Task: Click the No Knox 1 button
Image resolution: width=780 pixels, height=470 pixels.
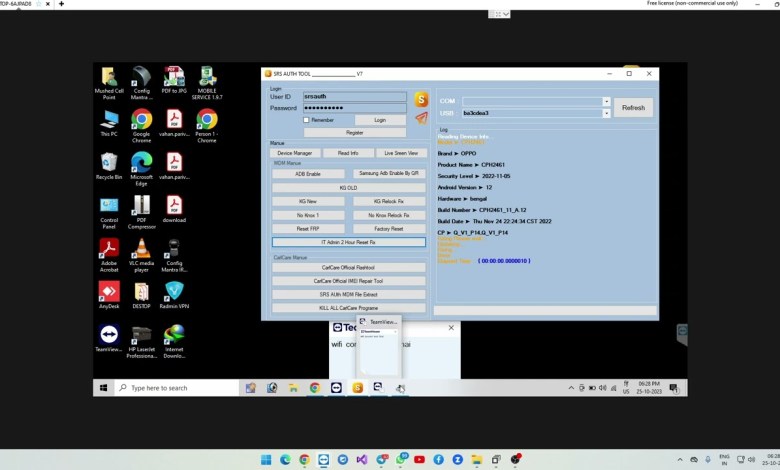Action: click(308, 215)
